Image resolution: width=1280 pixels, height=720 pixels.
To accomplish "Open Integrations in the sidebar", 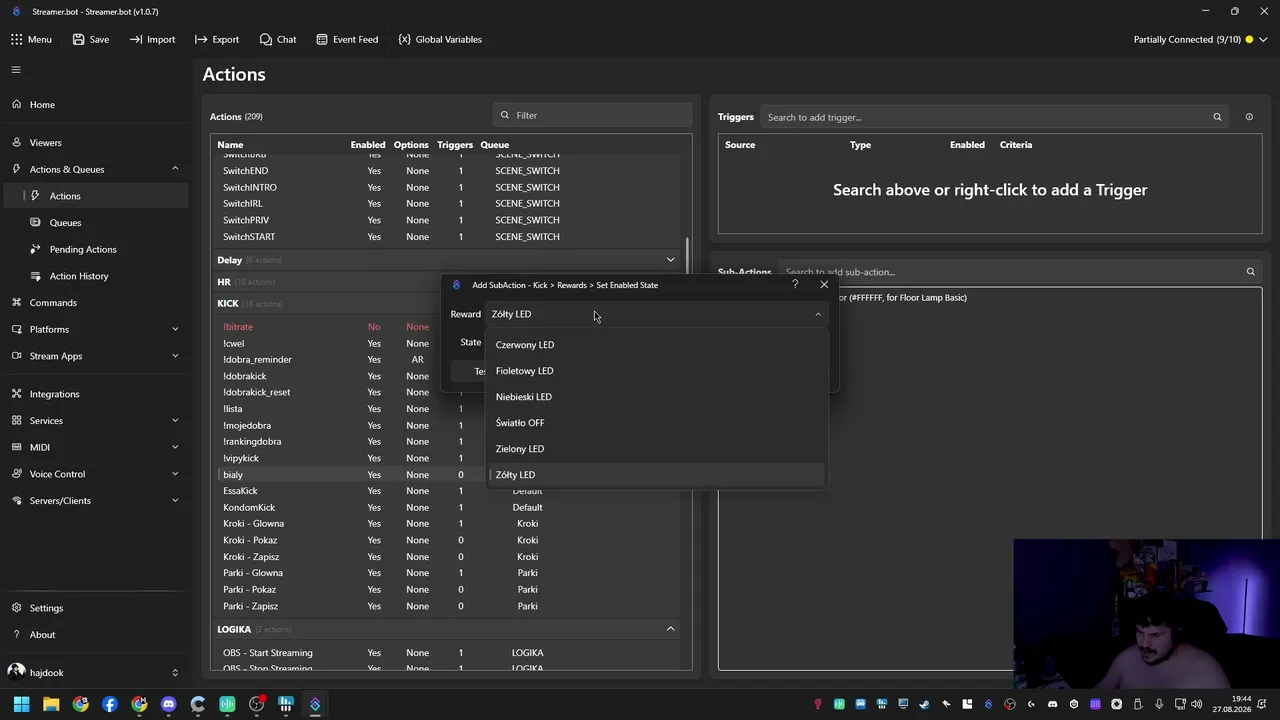I will point(95,394).
